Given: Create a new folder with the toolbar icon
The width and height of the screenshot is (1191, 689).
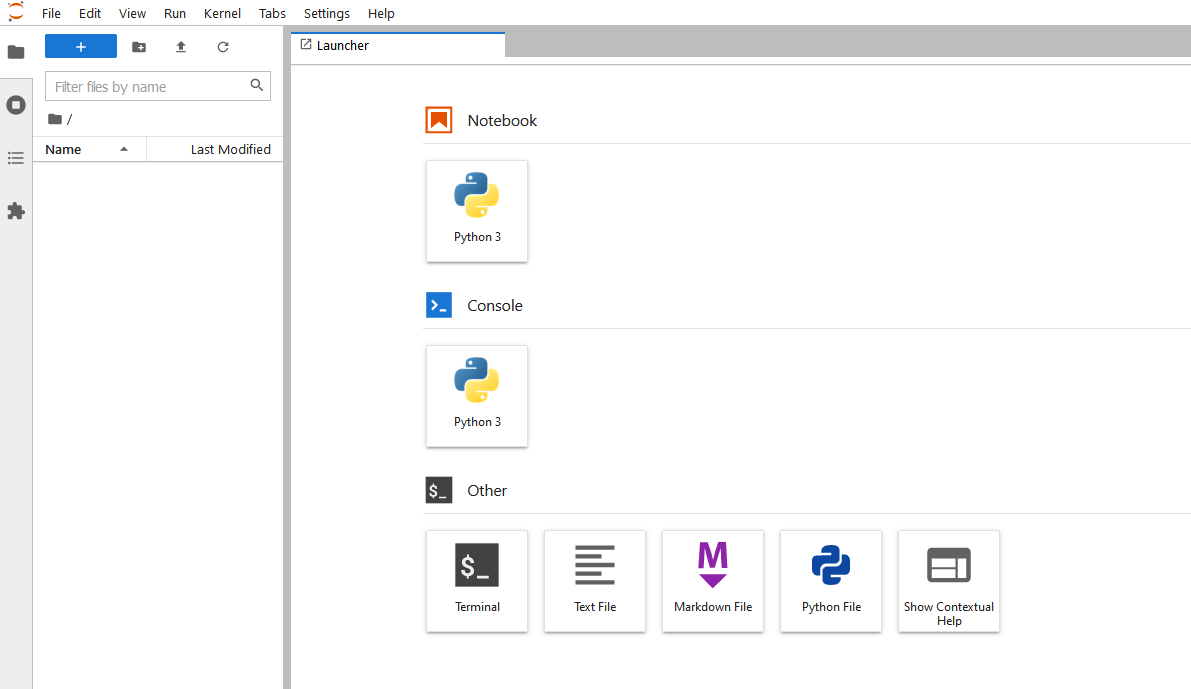Looking at the screenshot, I should point(139,47).
